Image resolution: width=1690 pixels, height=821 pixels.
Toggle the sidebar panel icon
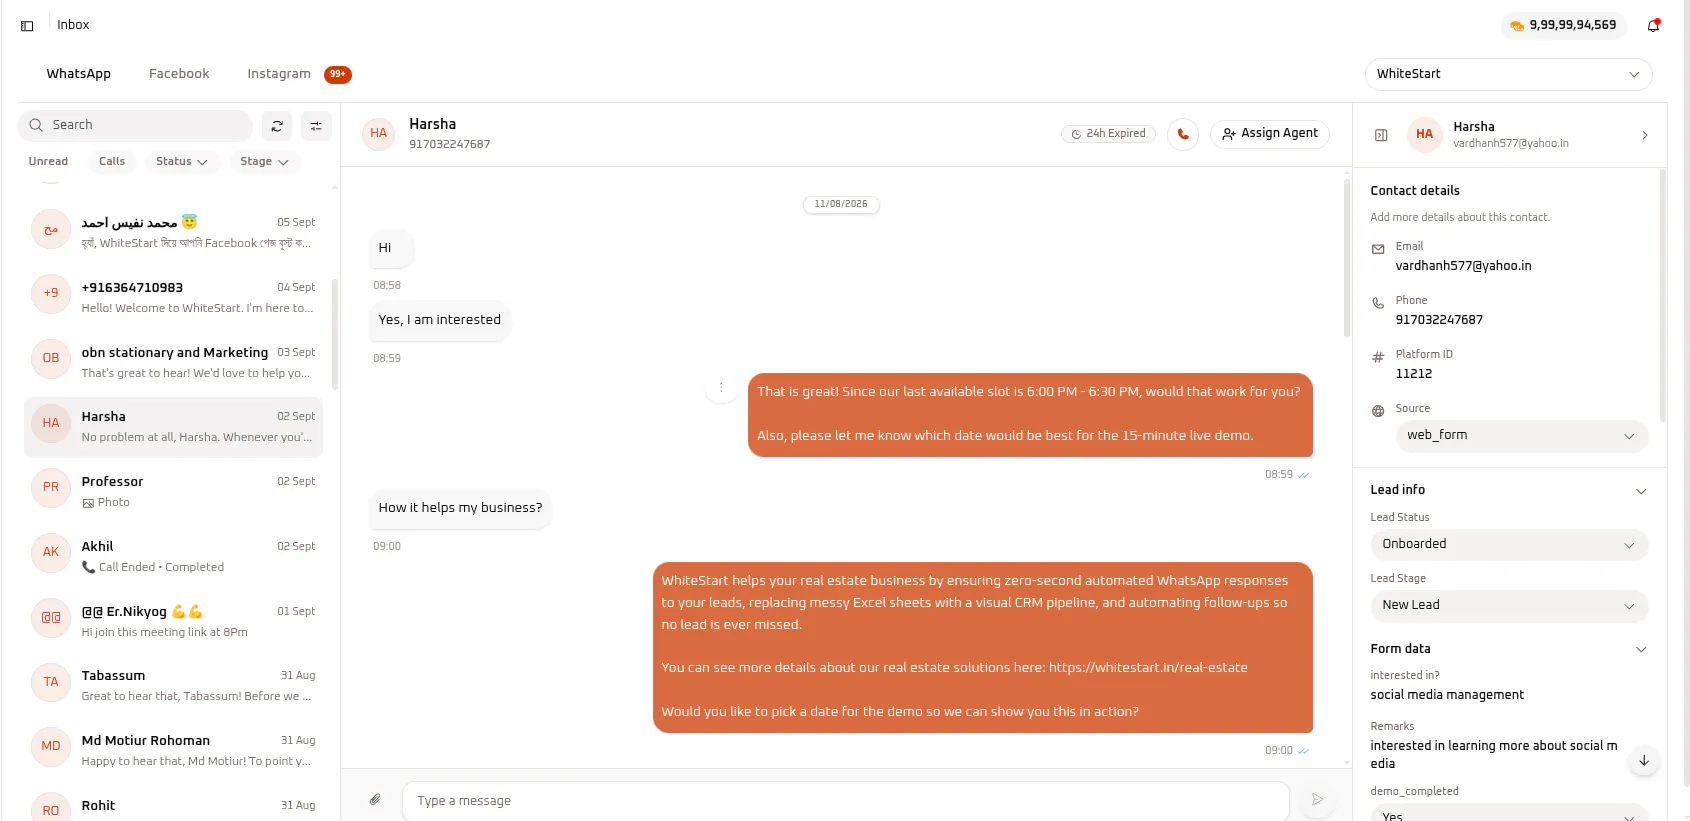point(27,25)
